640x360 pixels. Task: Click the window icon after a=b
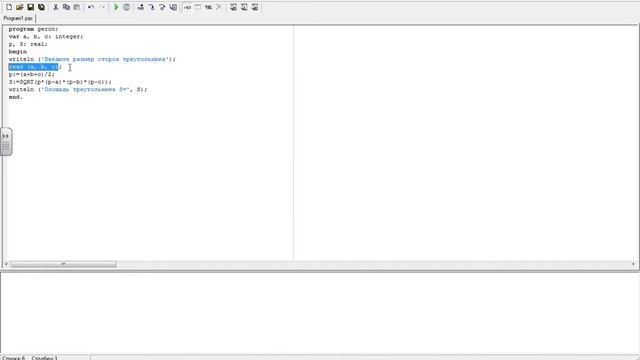pos(198,7)
